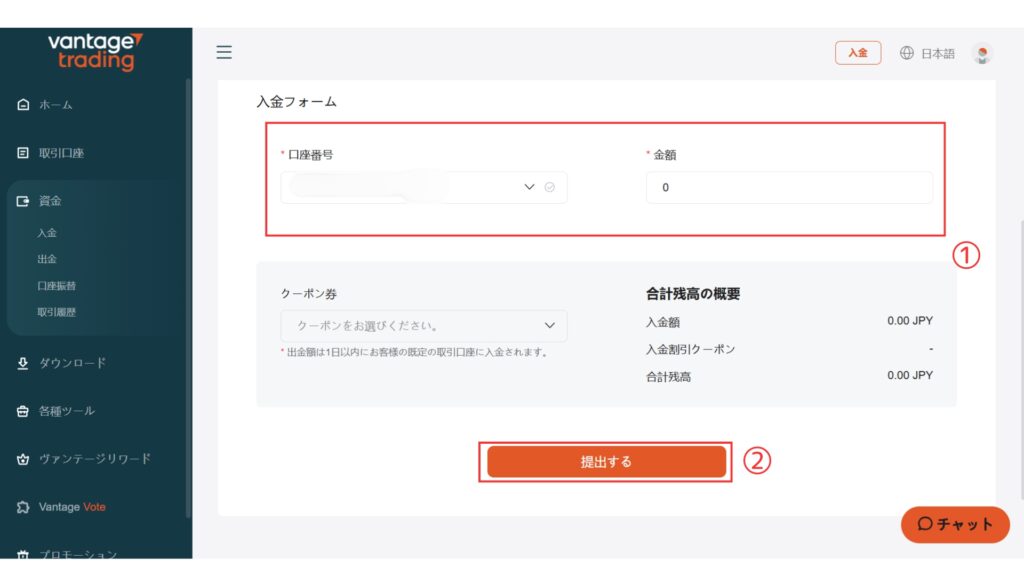The height and width of the screenshot is (576, 1024).
Task: Click the Vantage Vote icon
Action: pos(24,507)
